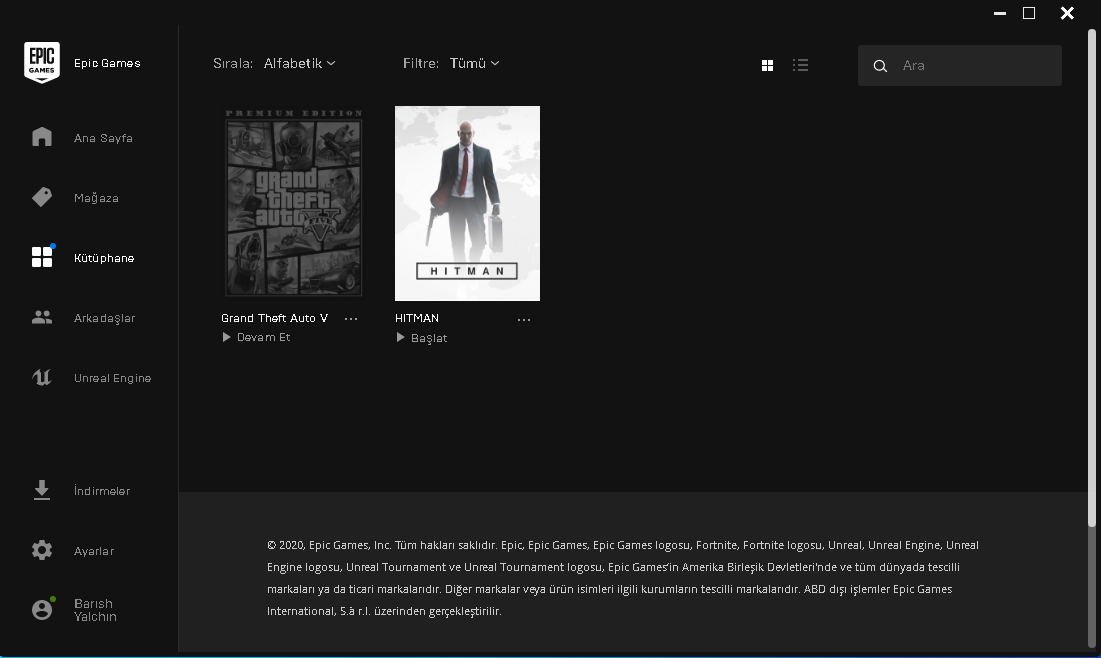Open İndirmeler downloads arrow icon
Viewport: 1101px width, 658px height.
tap(41, 490)
